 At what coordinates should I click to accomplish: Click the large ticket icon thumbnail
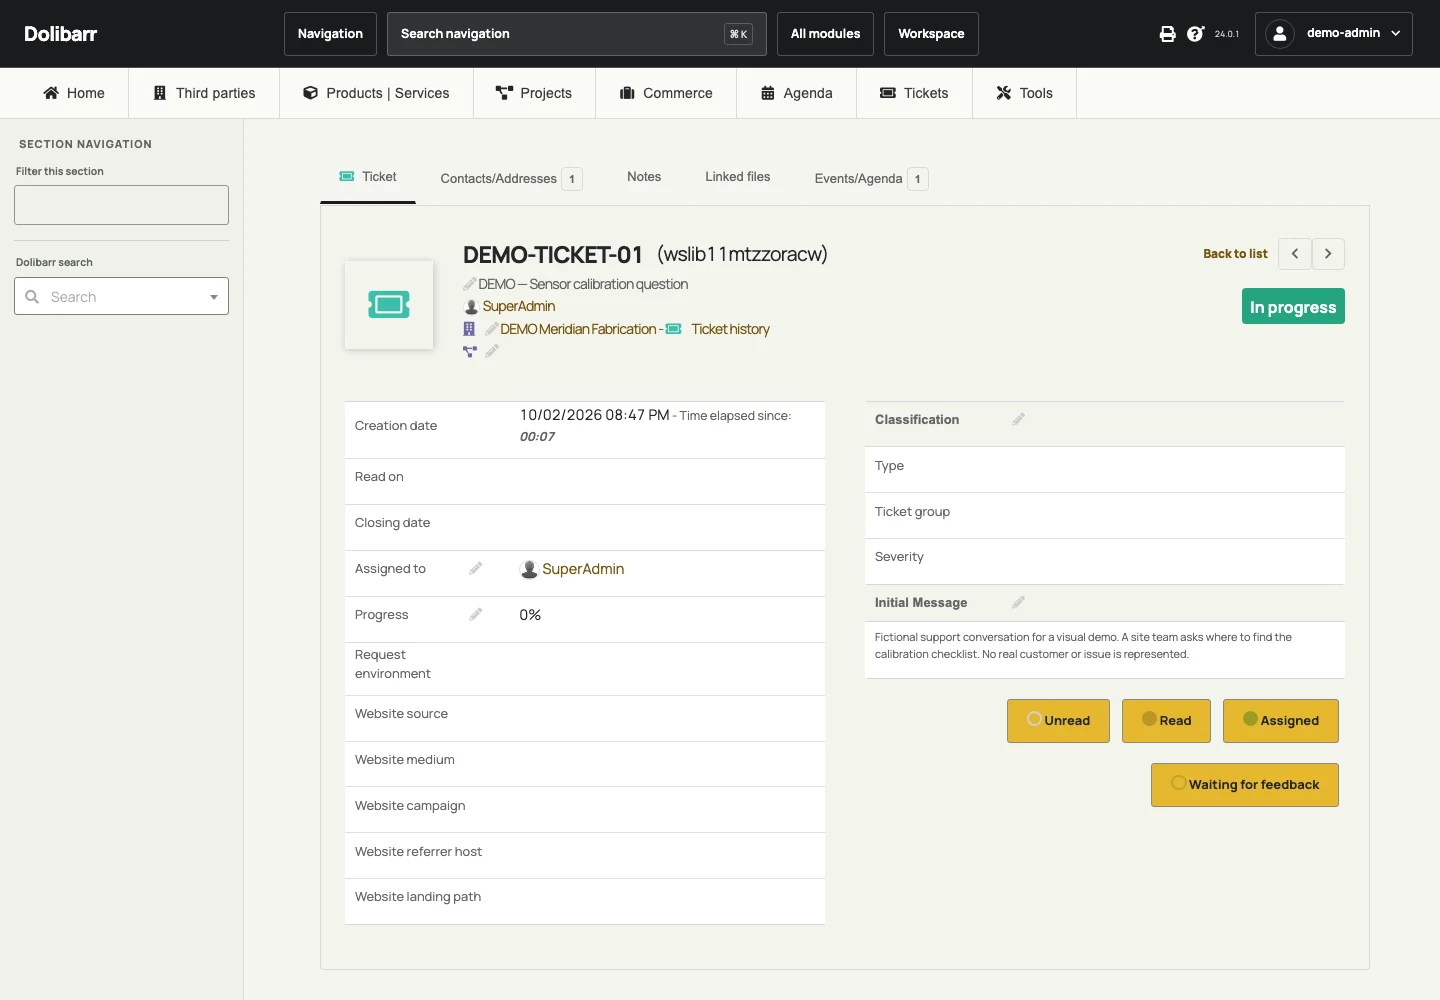[389, 305]
